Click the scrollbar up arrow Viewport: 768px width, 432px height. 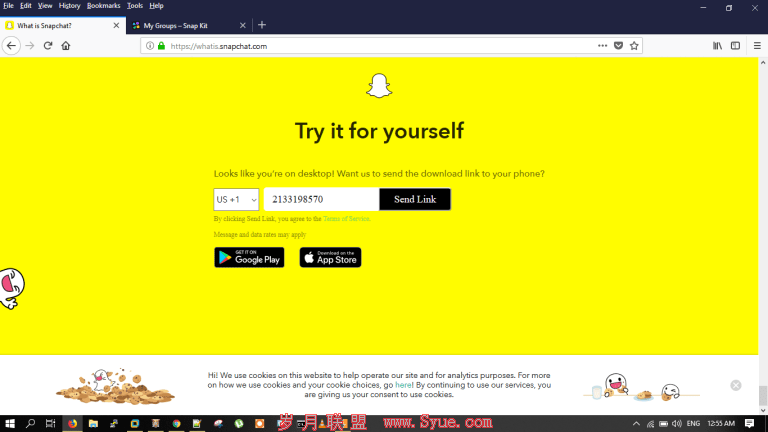[763, 62]
